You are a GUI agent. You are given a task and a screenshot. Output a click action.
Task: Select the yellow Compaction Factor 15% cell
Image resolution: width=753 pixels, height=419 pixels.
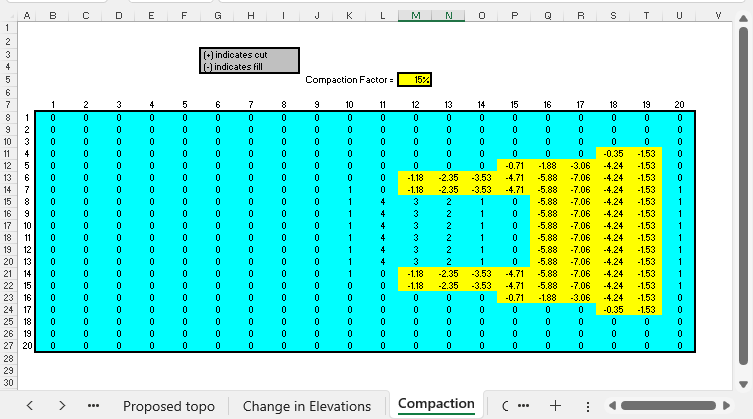click(414, 79)
